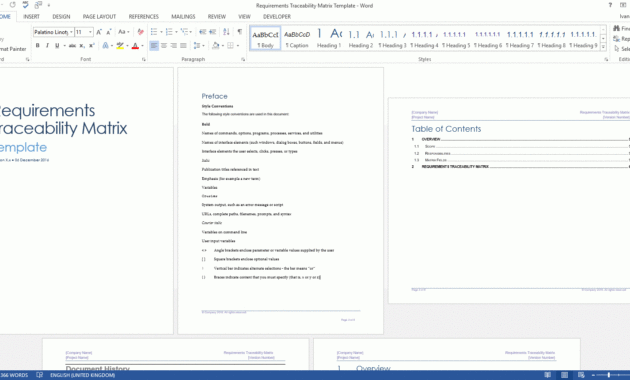The width and height of the screenshot is (630, 380).
Task: Open the PAGE LAYOUT ribbon tab
Action: (x=99, y=16)
